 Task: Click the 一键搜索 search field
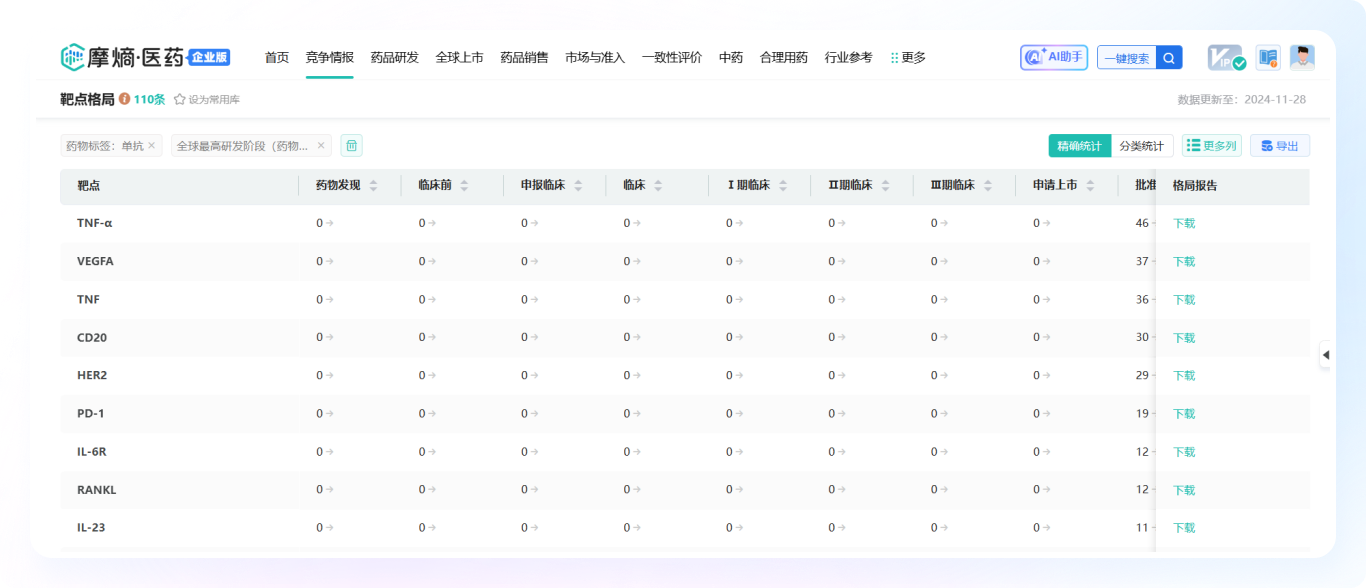(x=1127, y=58)
